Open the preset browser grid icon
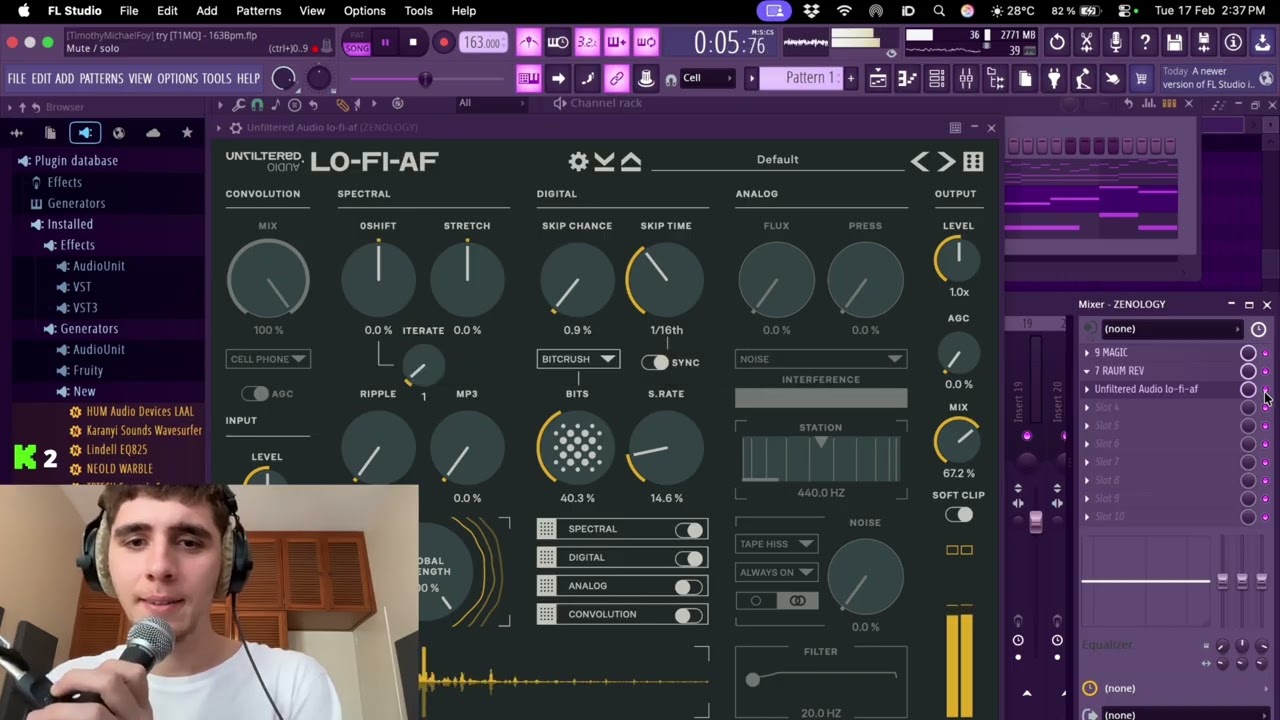Screen dimensions: 1280x720 point(973,161)
